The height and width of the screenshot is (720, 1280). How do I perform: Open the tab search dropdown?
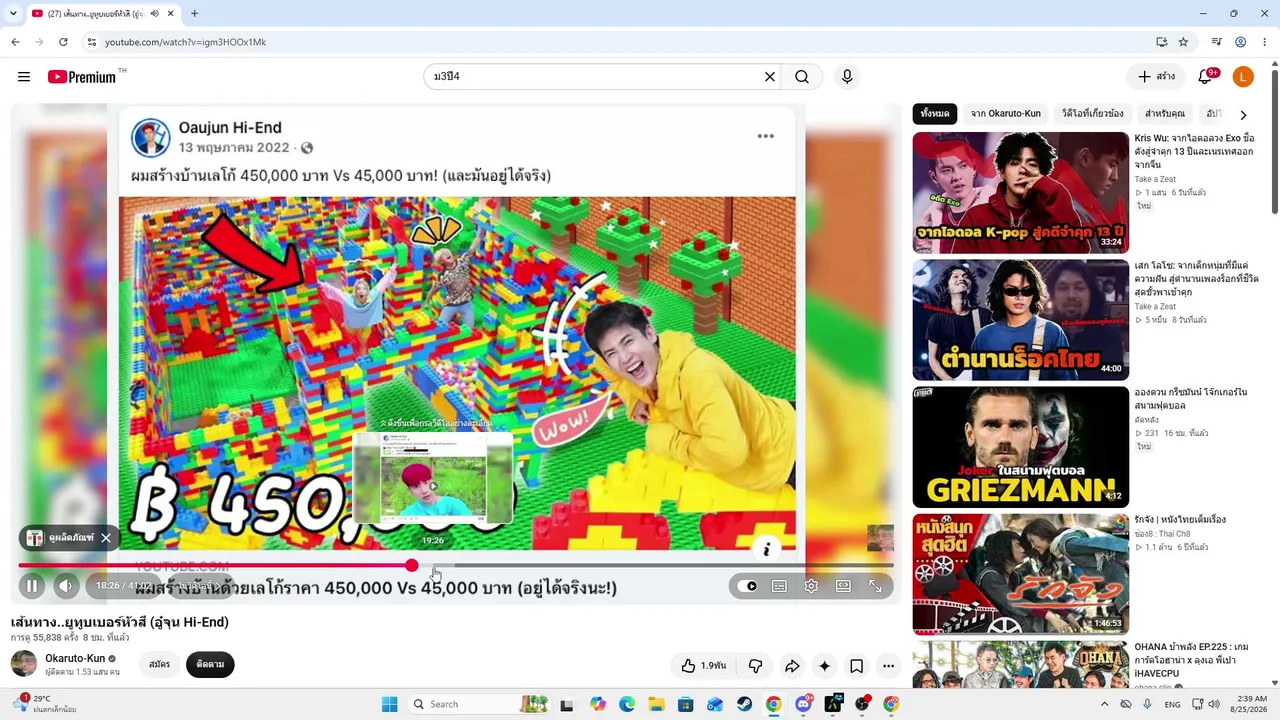click(14, 14)
